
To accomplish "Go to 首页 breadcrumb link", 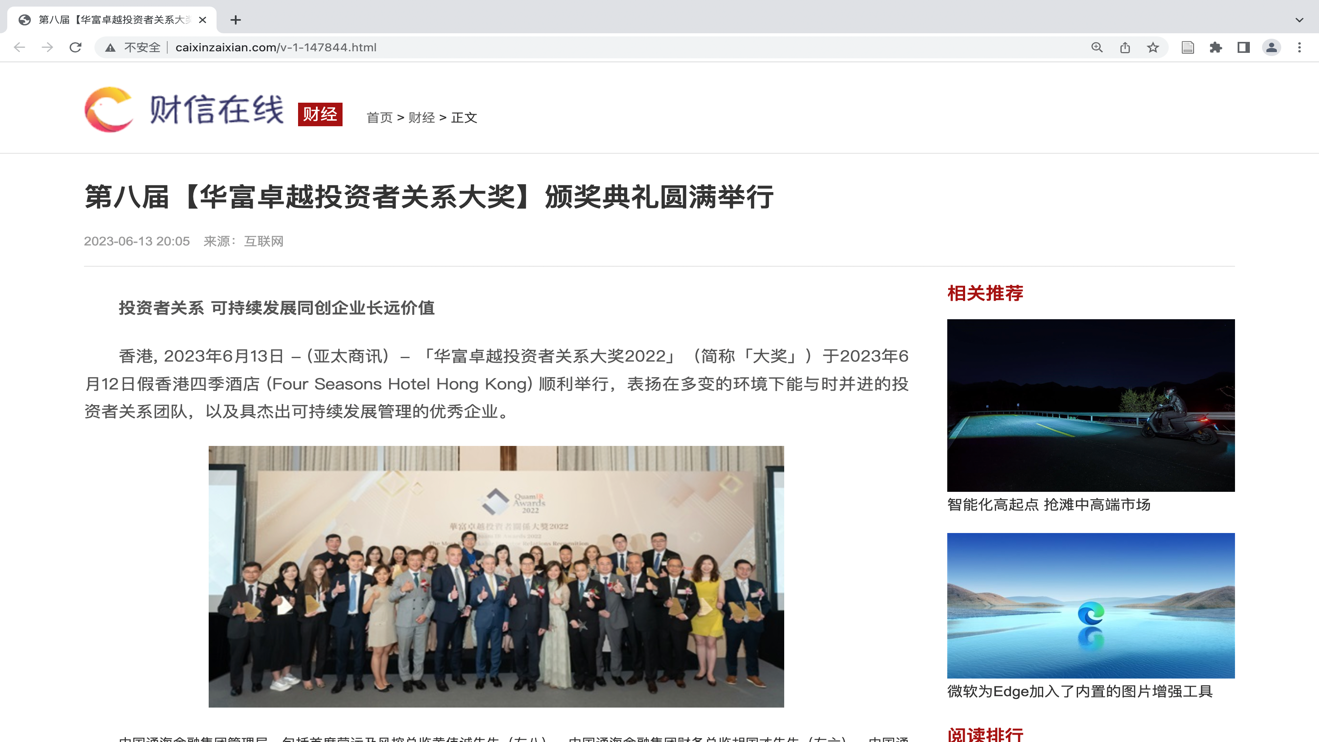I will click(x=379, y=118).
